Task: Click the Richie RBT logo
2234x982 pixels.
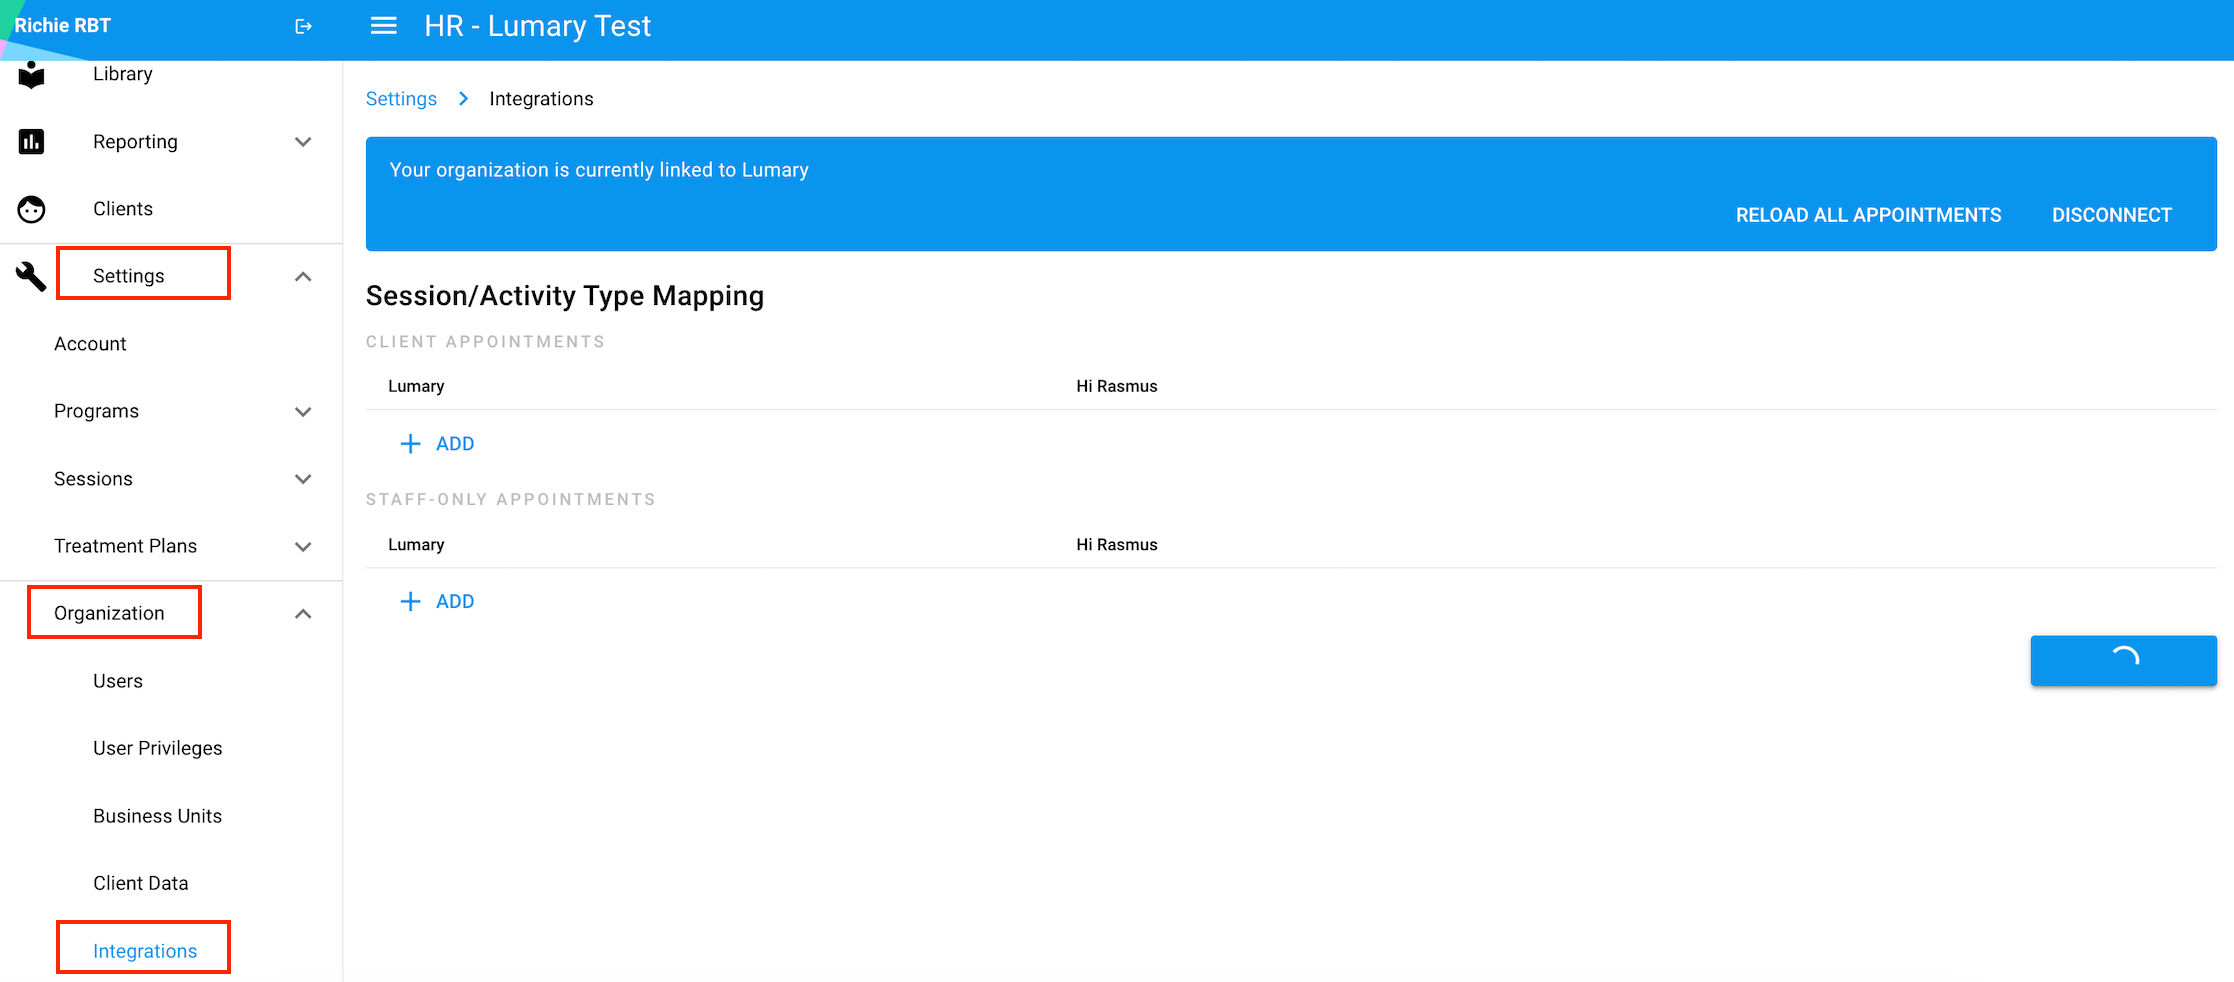Action: tap(62, 24)
